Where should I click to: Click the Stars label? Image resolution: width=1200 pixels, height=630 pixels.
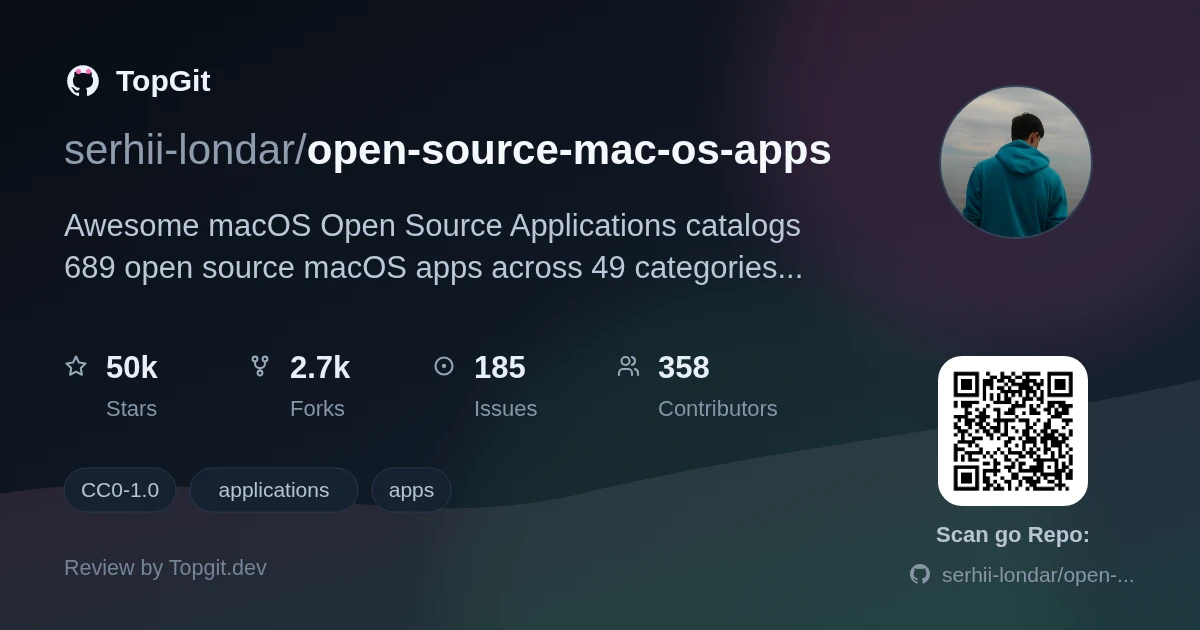(131, 409)
